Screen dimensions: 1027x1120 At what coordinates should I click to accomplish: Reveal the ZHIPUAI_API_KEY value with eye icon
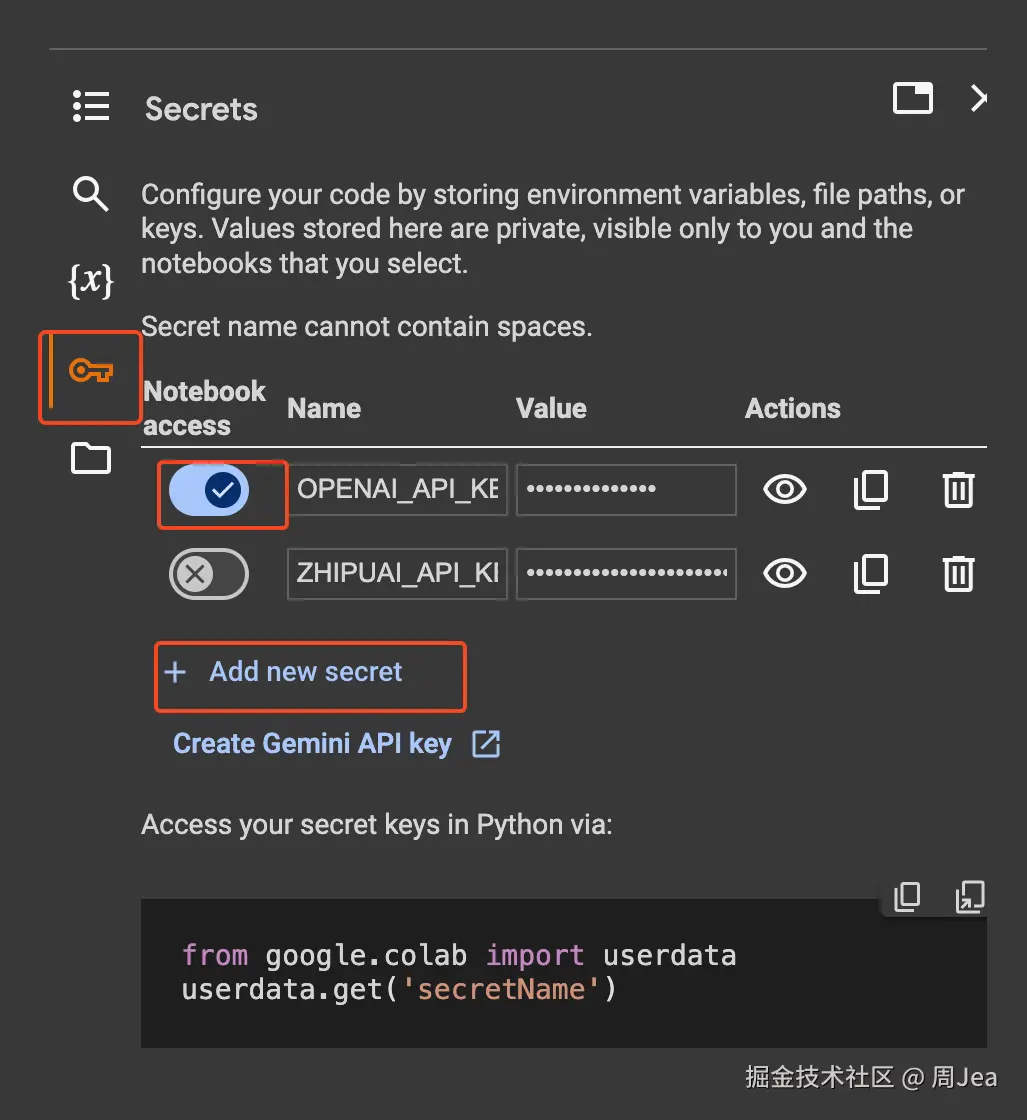[784, 573]
